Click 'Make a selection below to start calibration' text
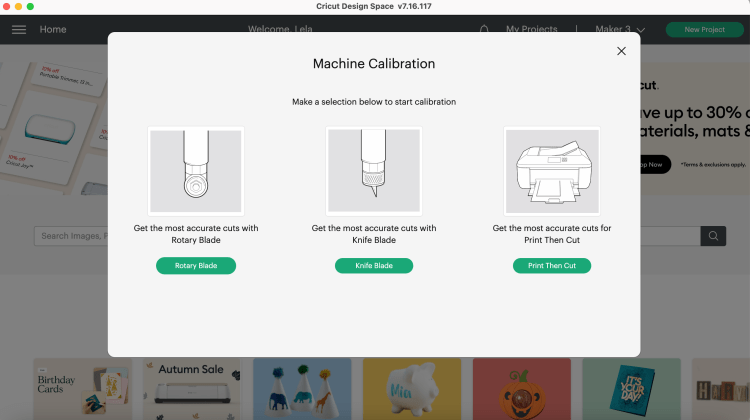The height and width of the screenshot is (420, 750). [374, 102]
